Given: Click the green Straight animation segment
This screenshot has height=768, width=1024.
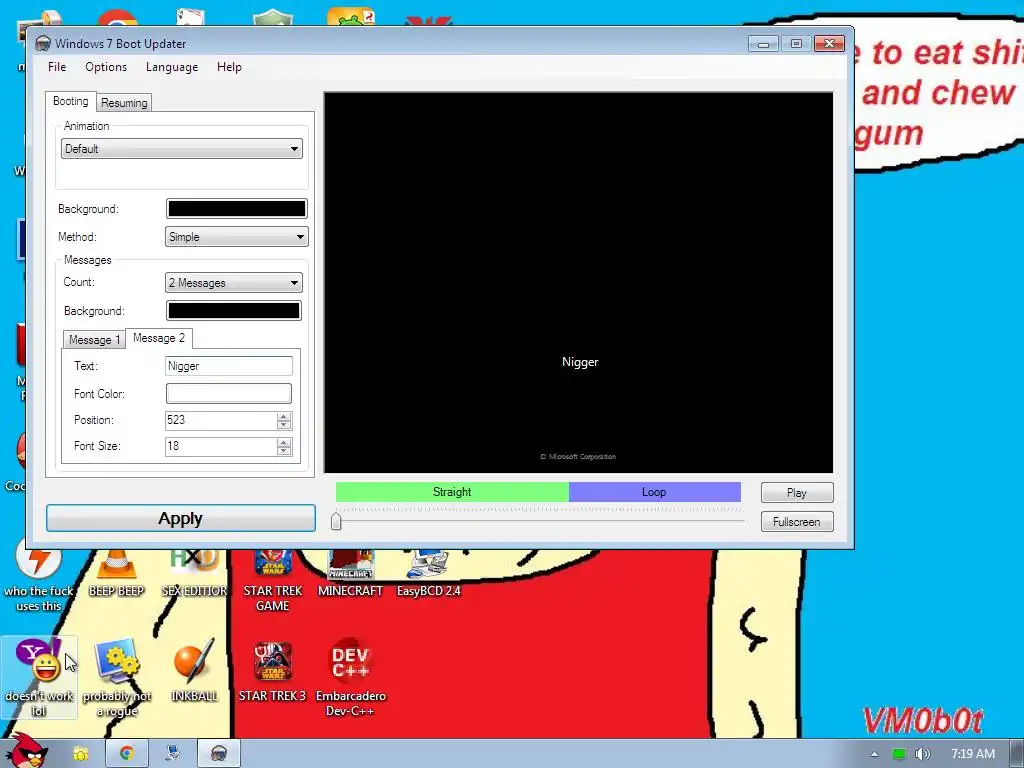Looking at the screenshot, I should pos(452,492).
